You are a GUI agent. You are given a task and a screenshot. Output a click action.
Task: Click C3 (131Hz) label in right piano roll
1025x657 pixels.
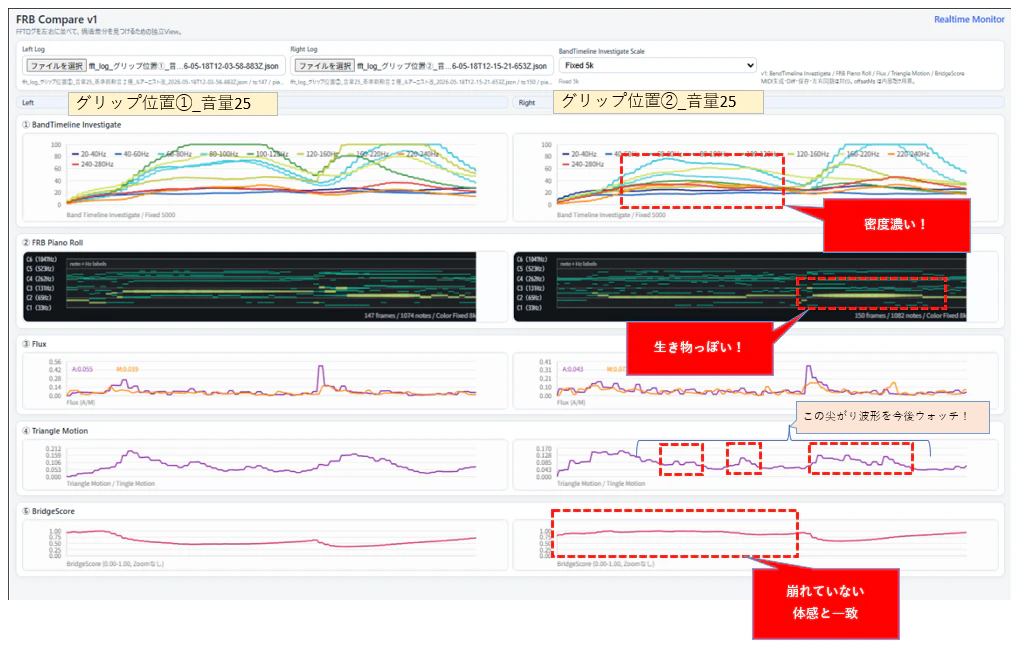point(530,288)
